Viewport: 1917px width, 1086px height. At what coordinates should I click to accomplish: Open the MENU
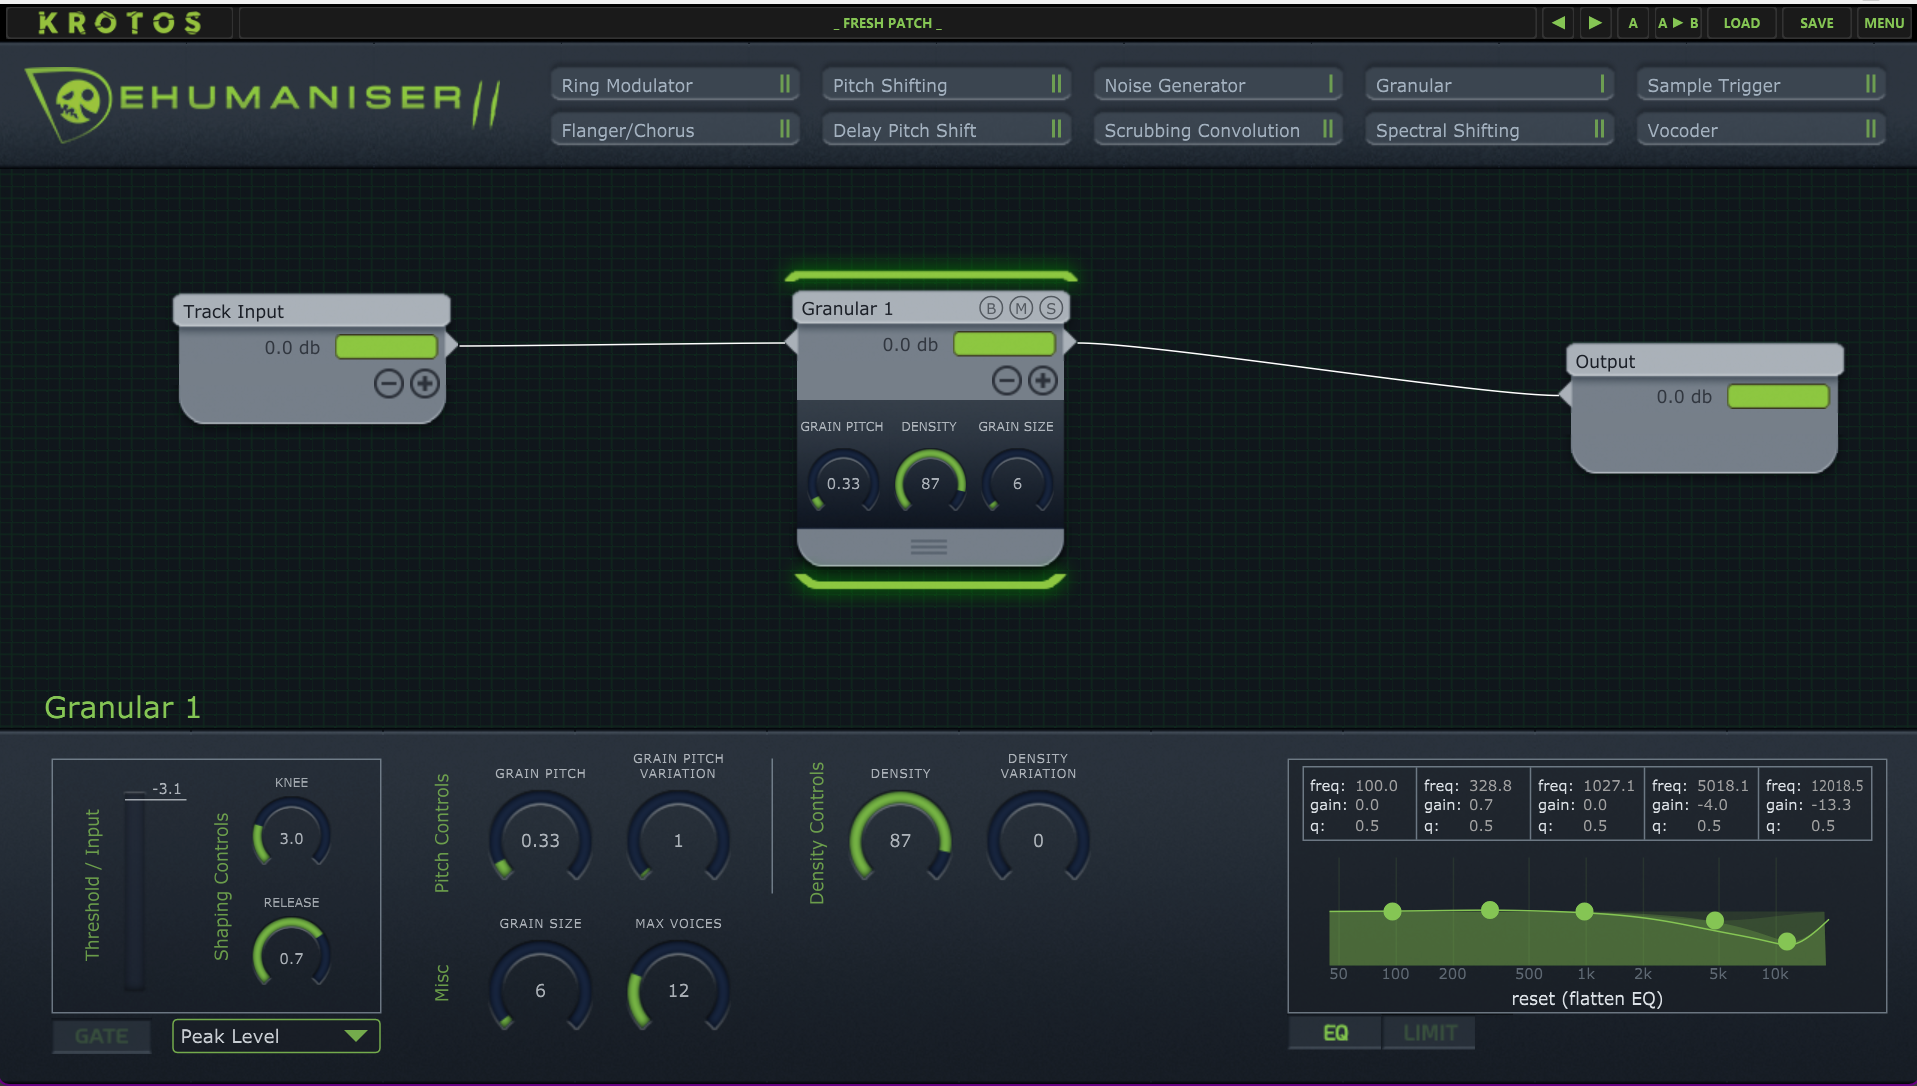pyautogui.click(x=1883, y=22)
